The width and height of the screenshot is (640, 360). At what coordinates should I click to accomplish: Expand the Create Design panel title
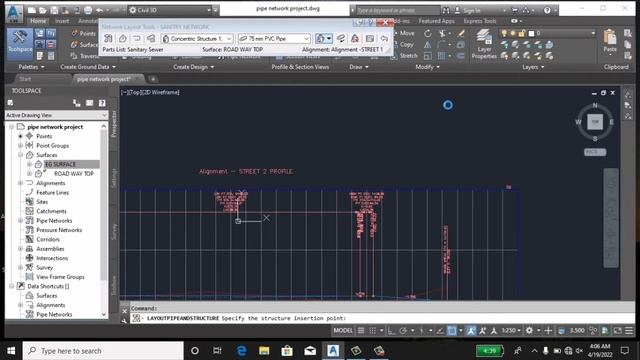(193, 67)
